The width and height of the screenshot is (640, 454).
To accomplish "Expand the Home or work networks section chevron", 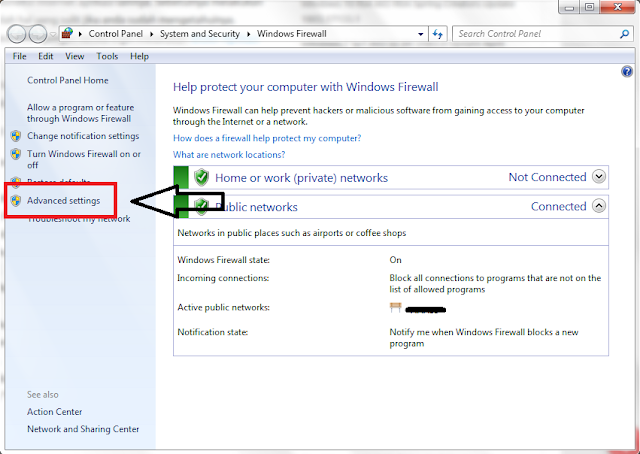I will click(599, 177).
